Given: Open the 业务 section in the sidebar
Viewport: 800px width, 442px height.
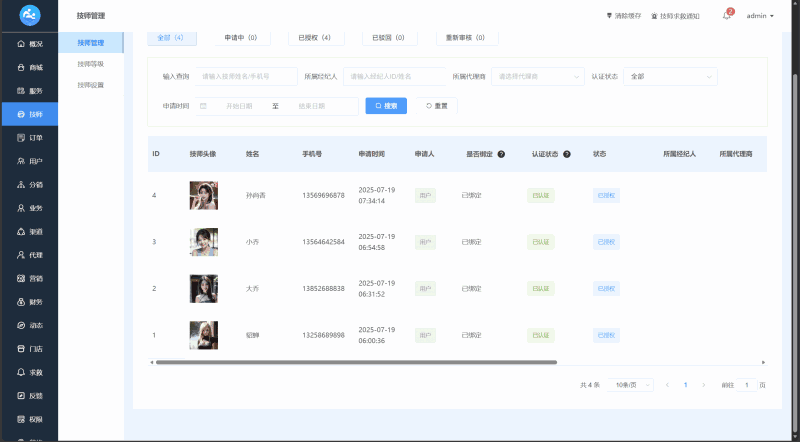Looking at the screenshot, I should coord(30,208).
